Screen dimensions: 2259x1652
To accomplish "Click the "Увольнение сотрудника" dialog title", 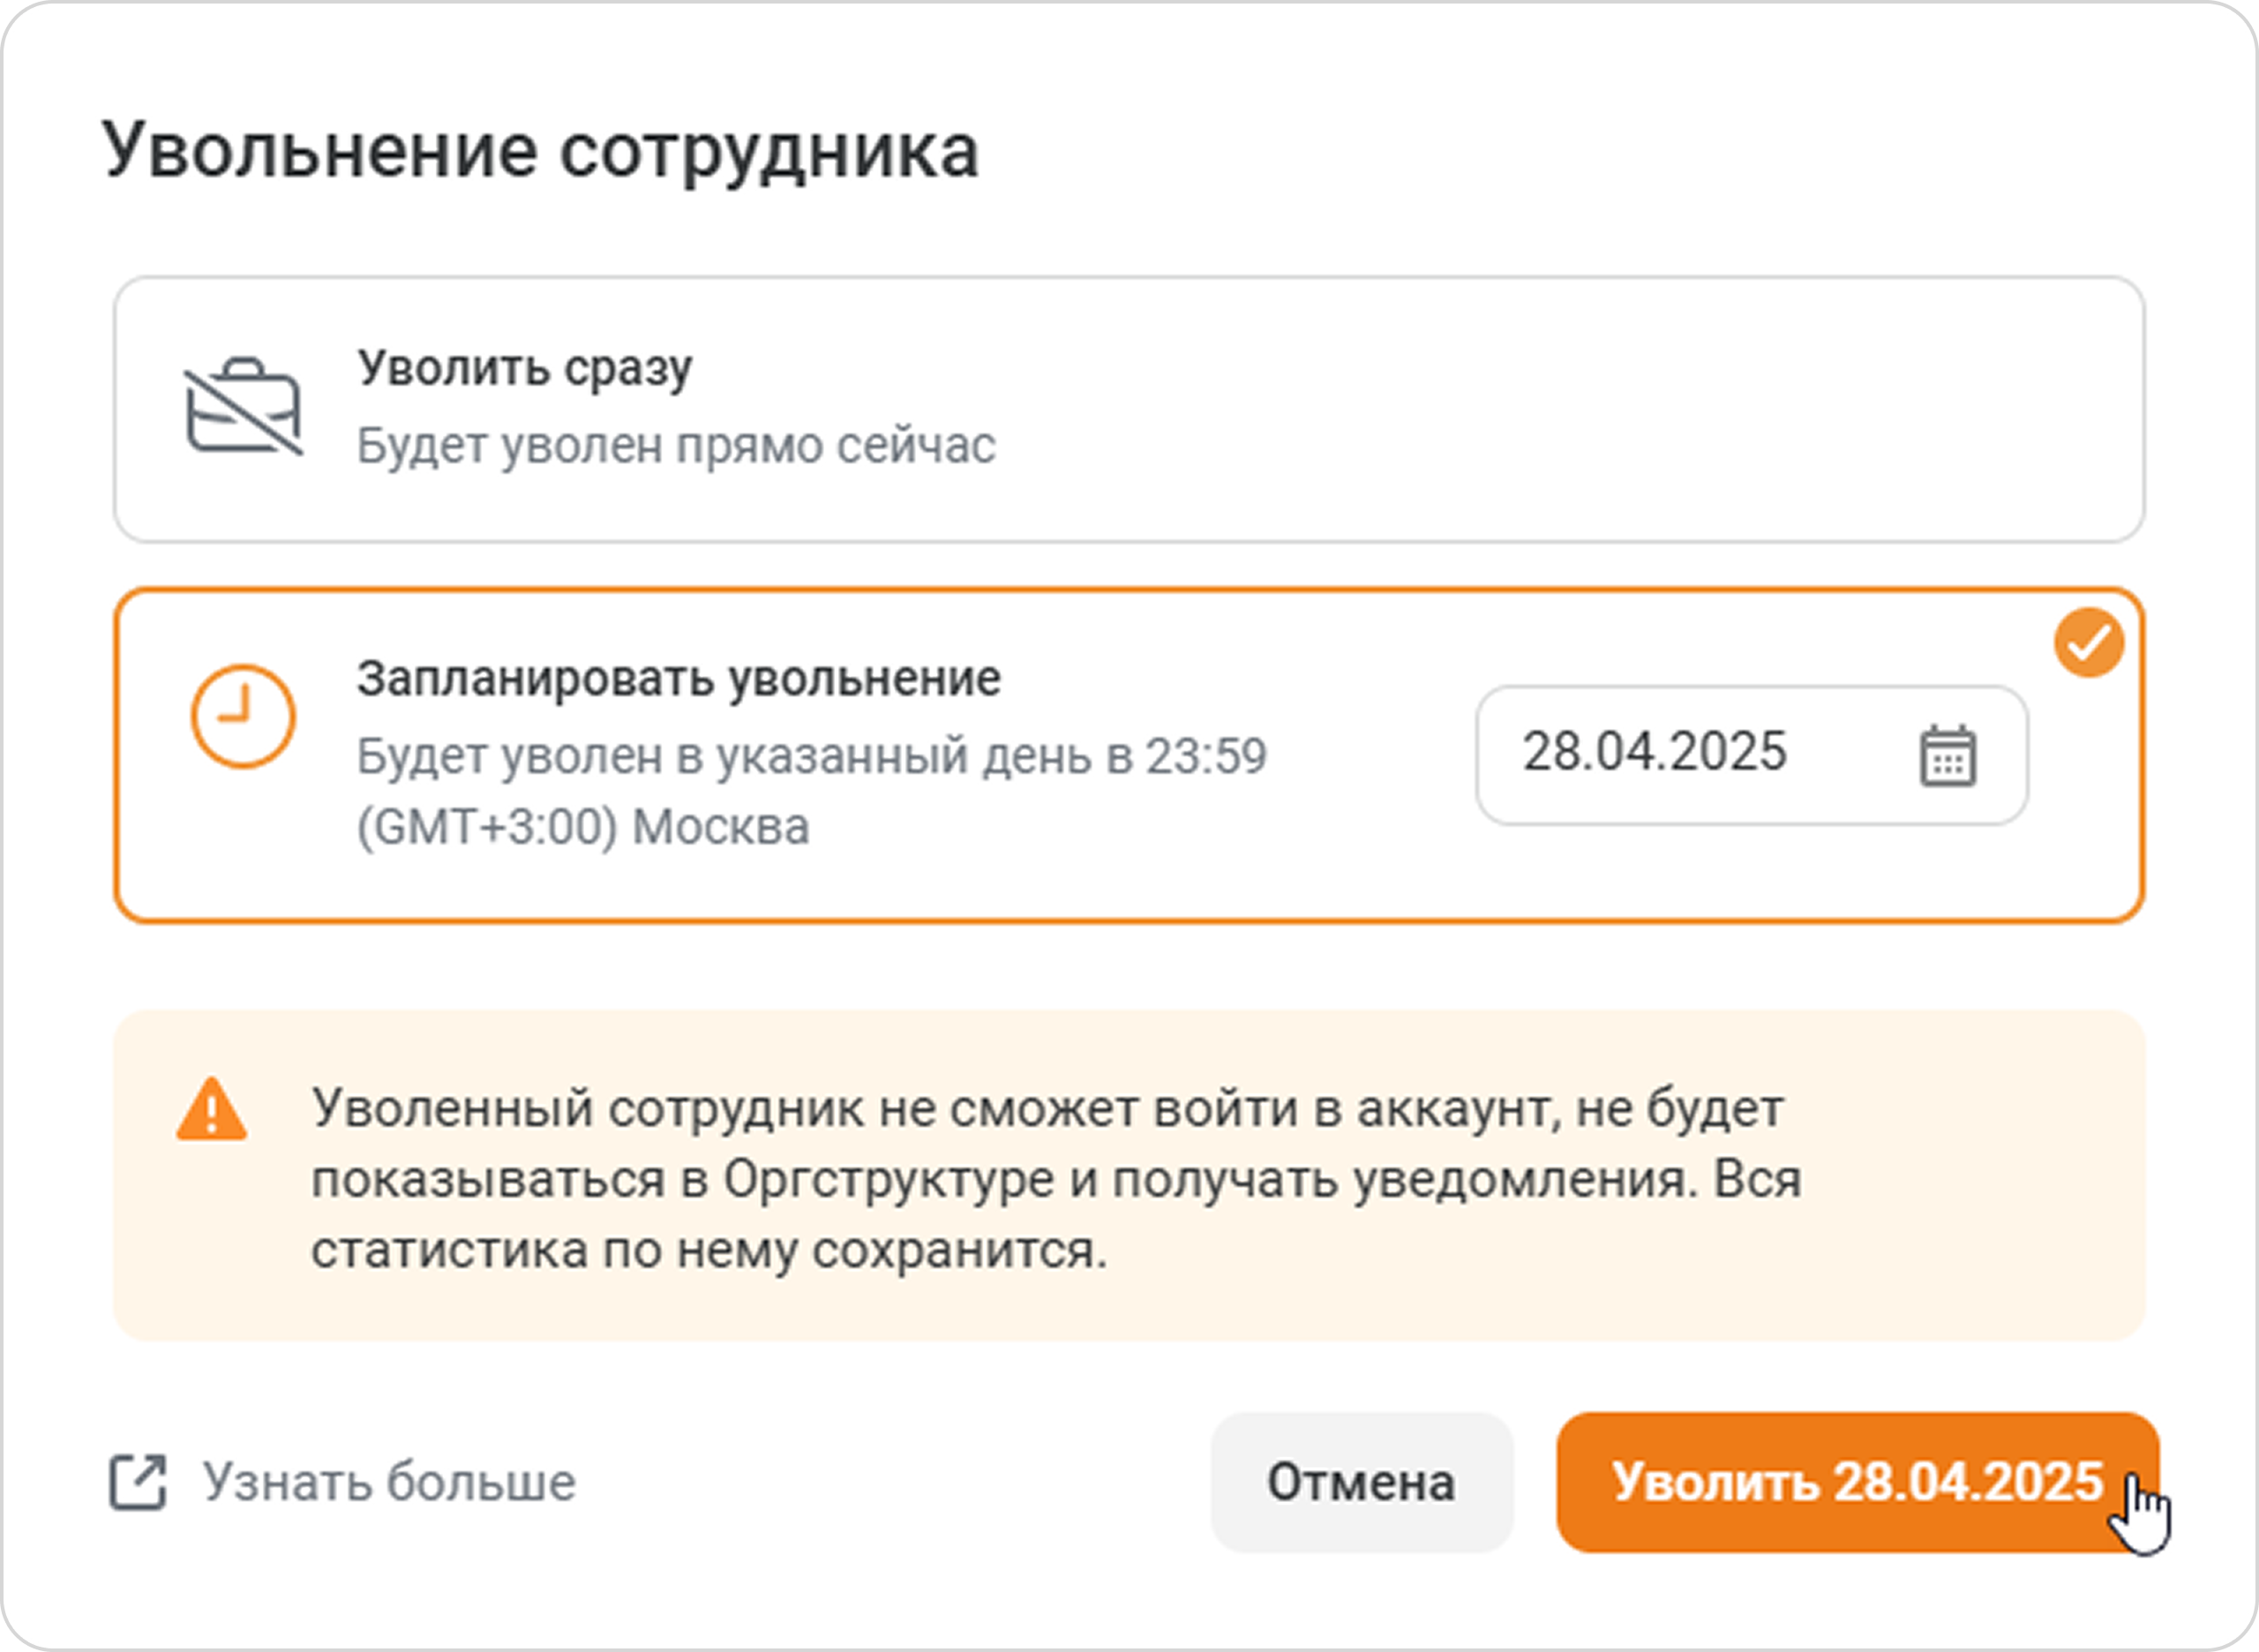I will [540, 152].
